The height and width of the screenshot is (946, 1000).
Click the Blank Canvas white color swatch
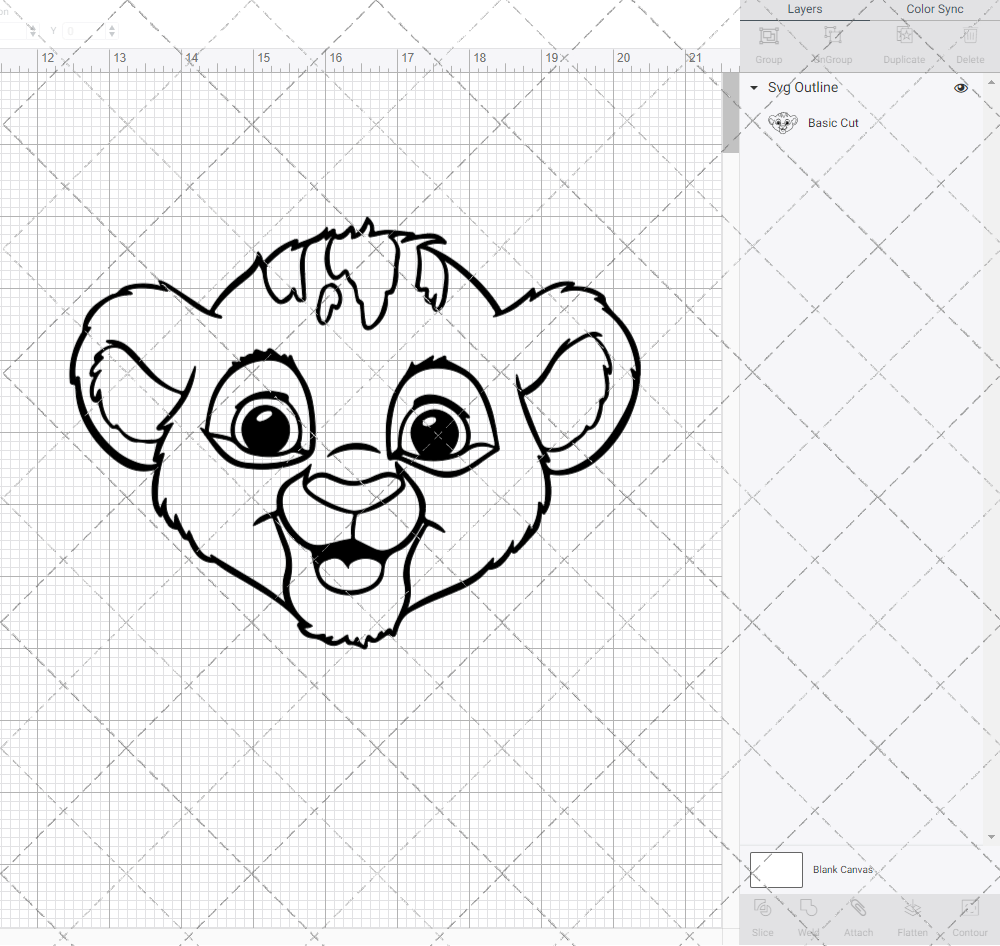tap(776, 870)
